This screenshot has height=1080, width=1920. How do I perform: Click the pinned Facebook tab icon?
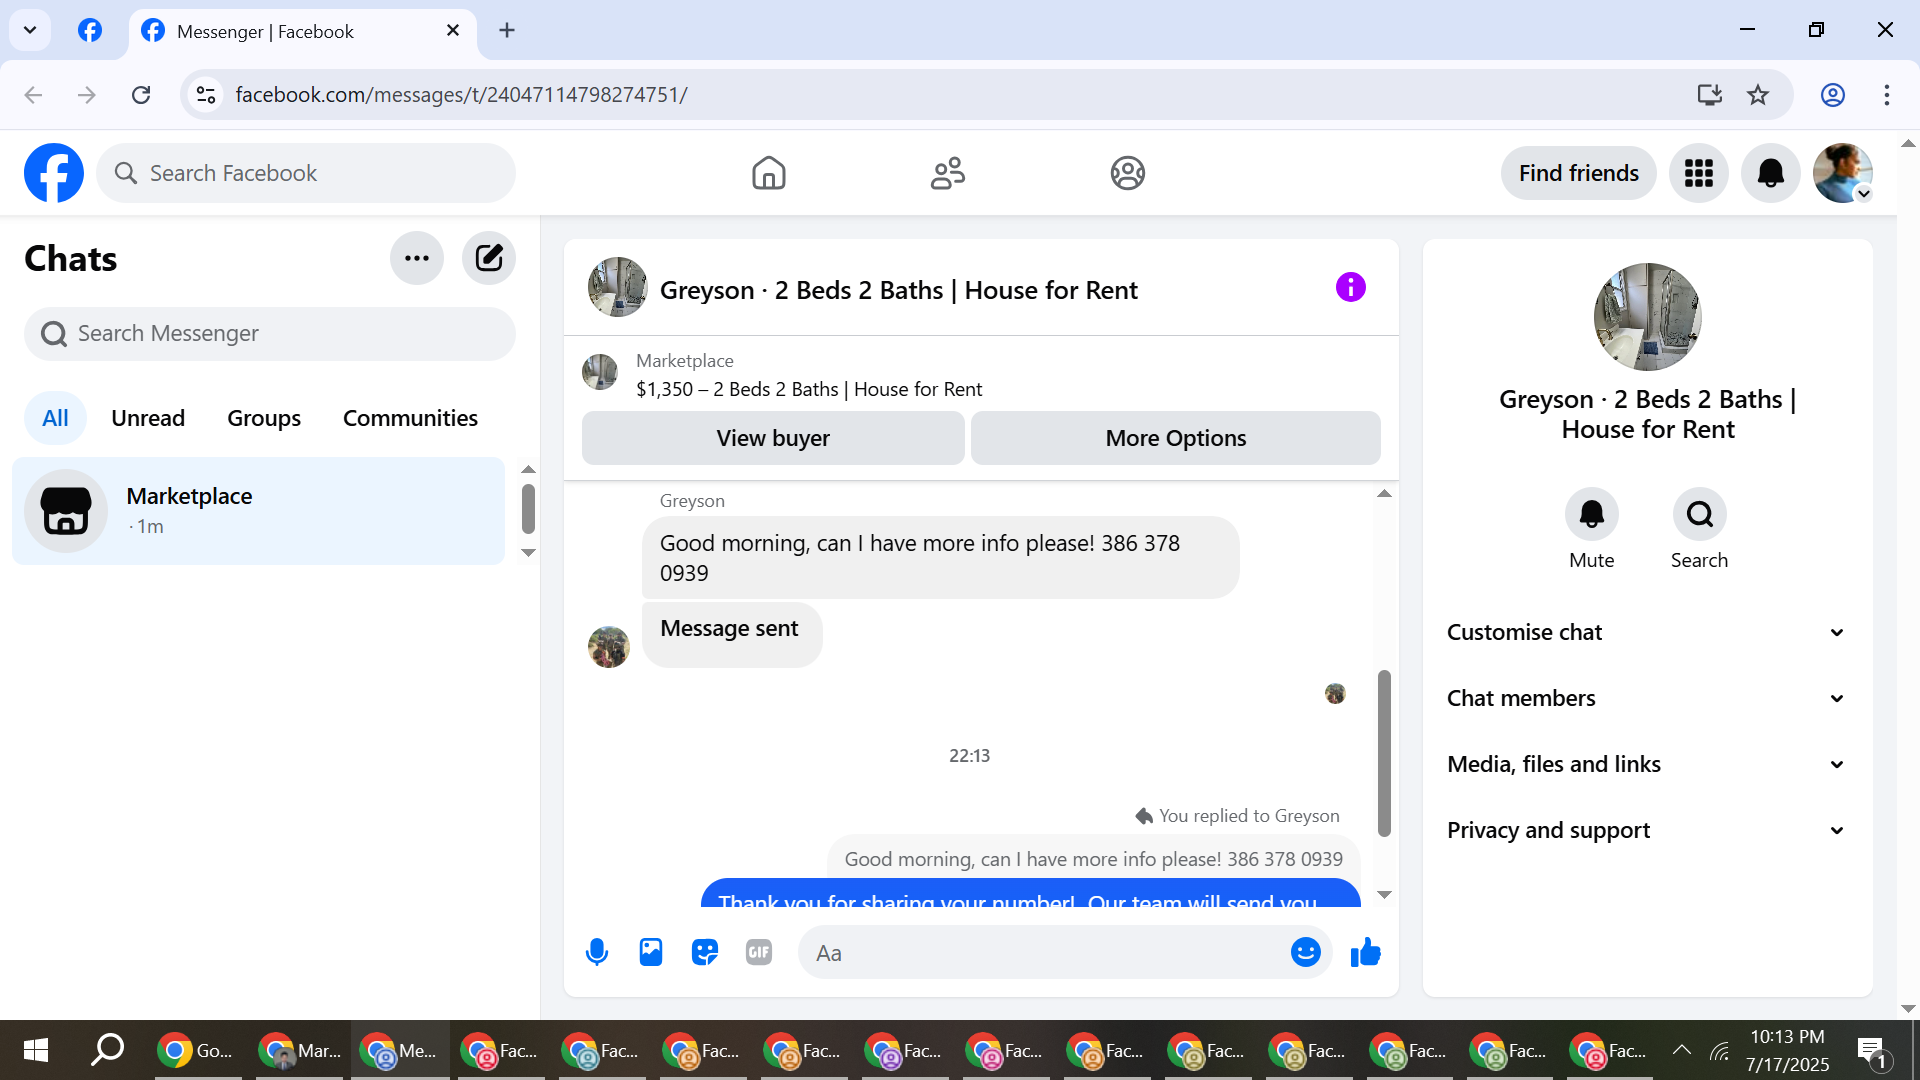[x=90, y=30]
